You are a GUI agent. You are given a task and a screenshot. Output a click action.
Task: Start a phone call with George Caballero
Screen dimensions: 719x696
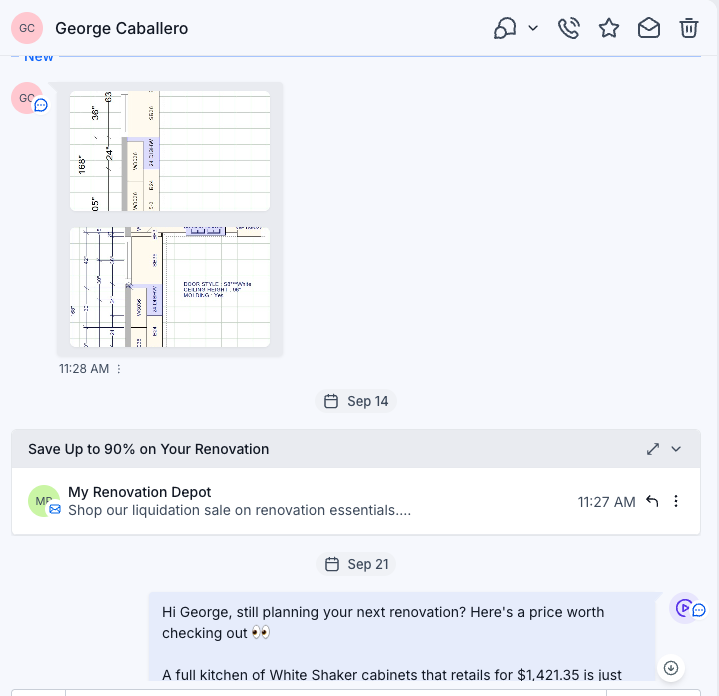tap(569, 28)
